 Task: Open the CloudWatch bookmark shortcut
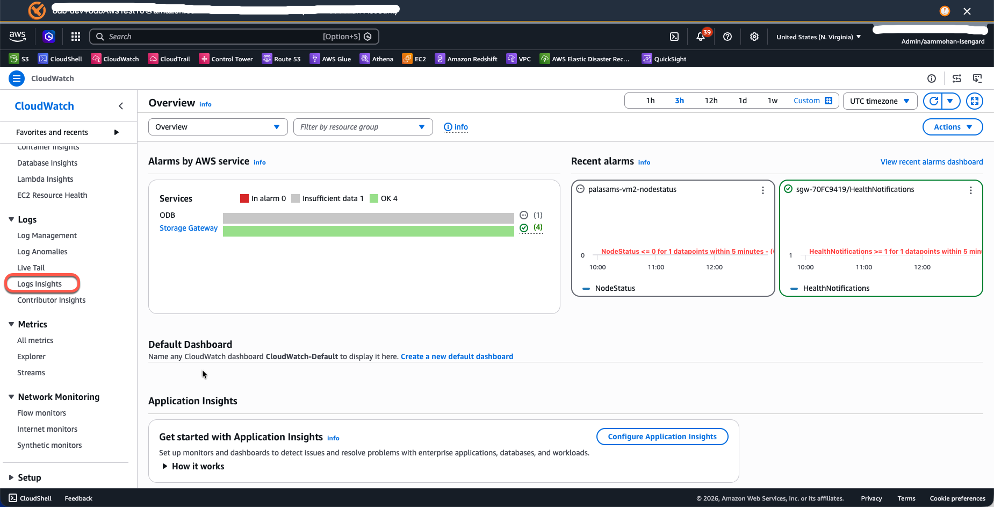coord(115,59)
